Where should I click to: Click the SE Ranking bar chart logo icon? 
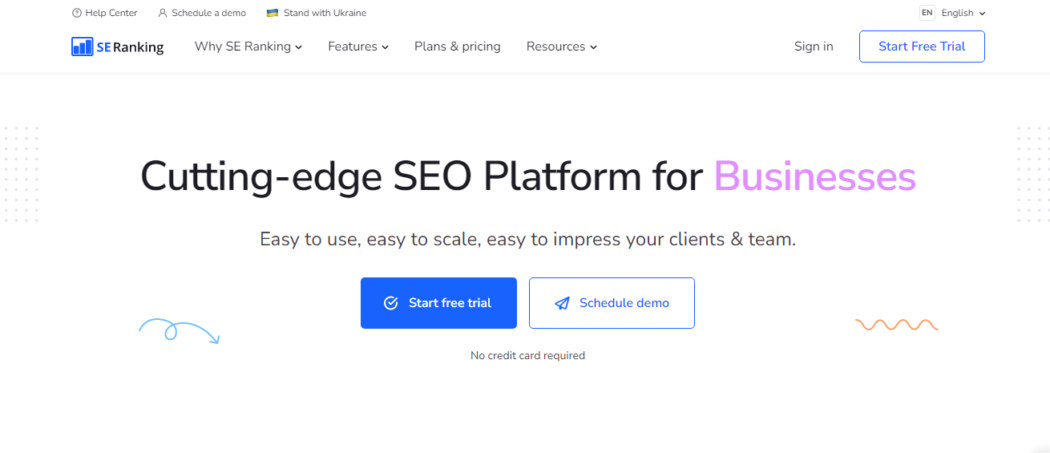[x=82, y=46]
